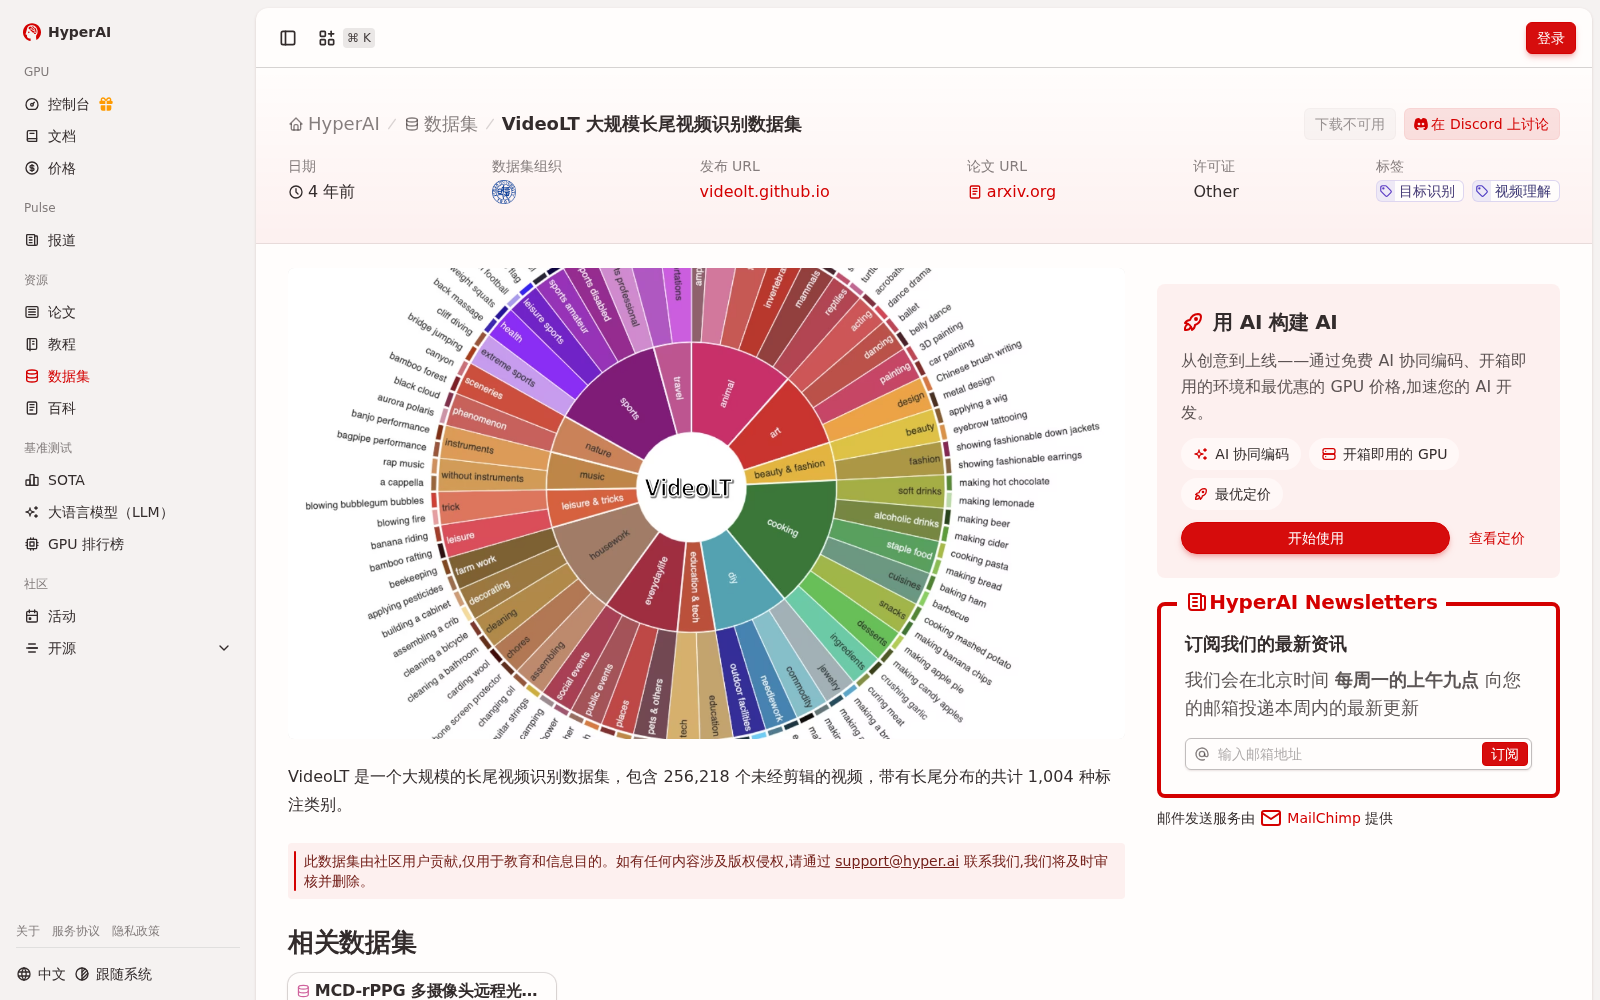The image size is (1600, 1000).
Task: Click the AI 协同编码 chip
Action: tap(1241, 454)
